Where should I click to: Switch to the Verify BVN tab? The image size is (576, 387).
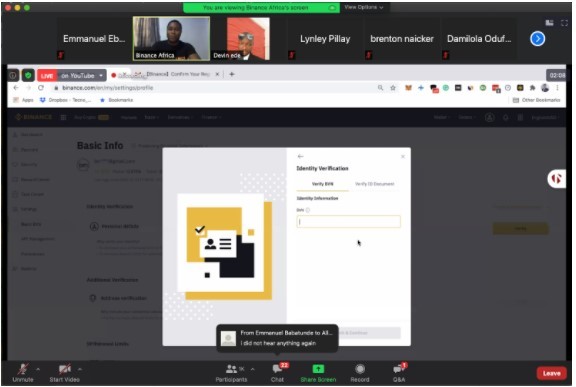click(323, 184)
